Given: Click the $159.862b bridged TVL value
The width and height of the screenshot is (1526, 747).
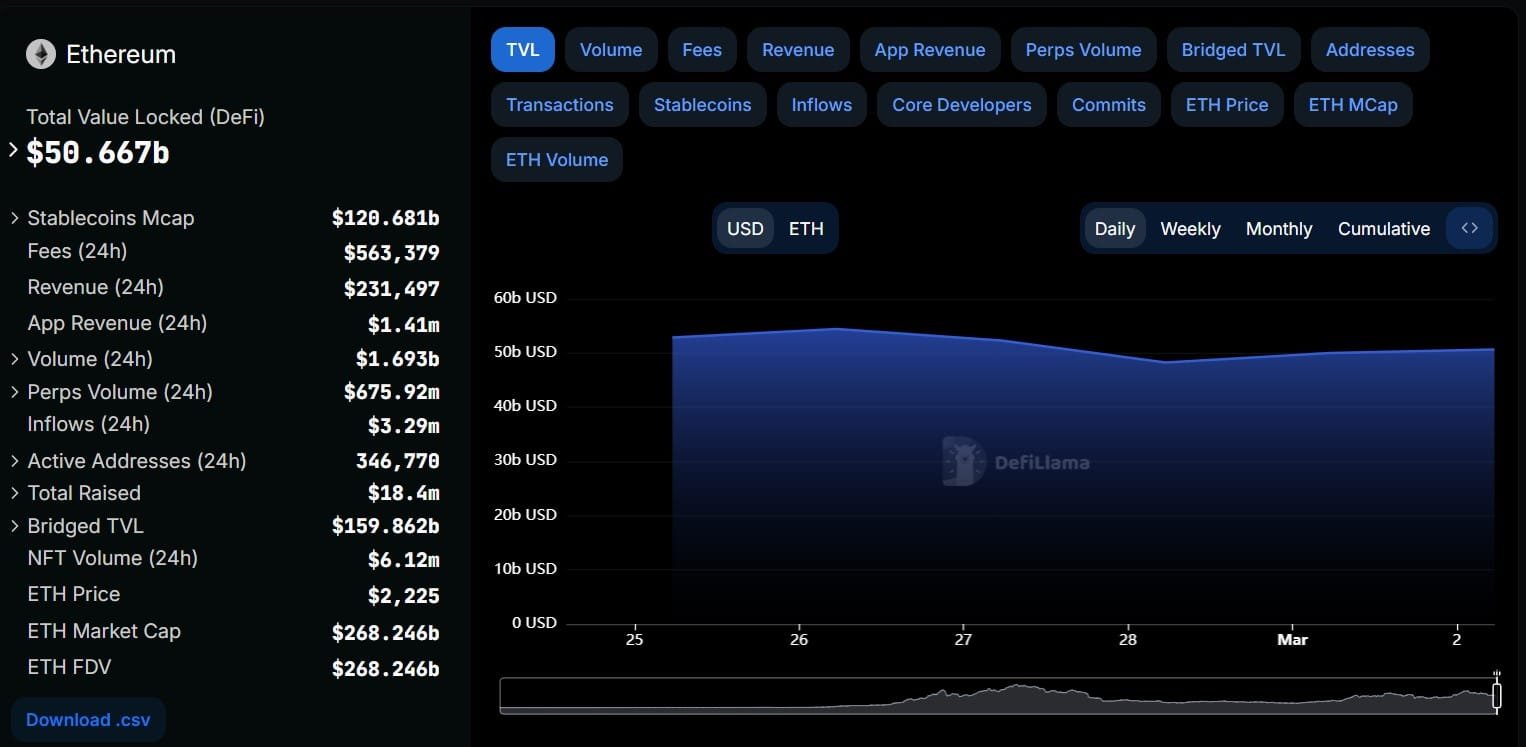Looking at the screenshot, I should pyautogui.click(x=386, y=526).
